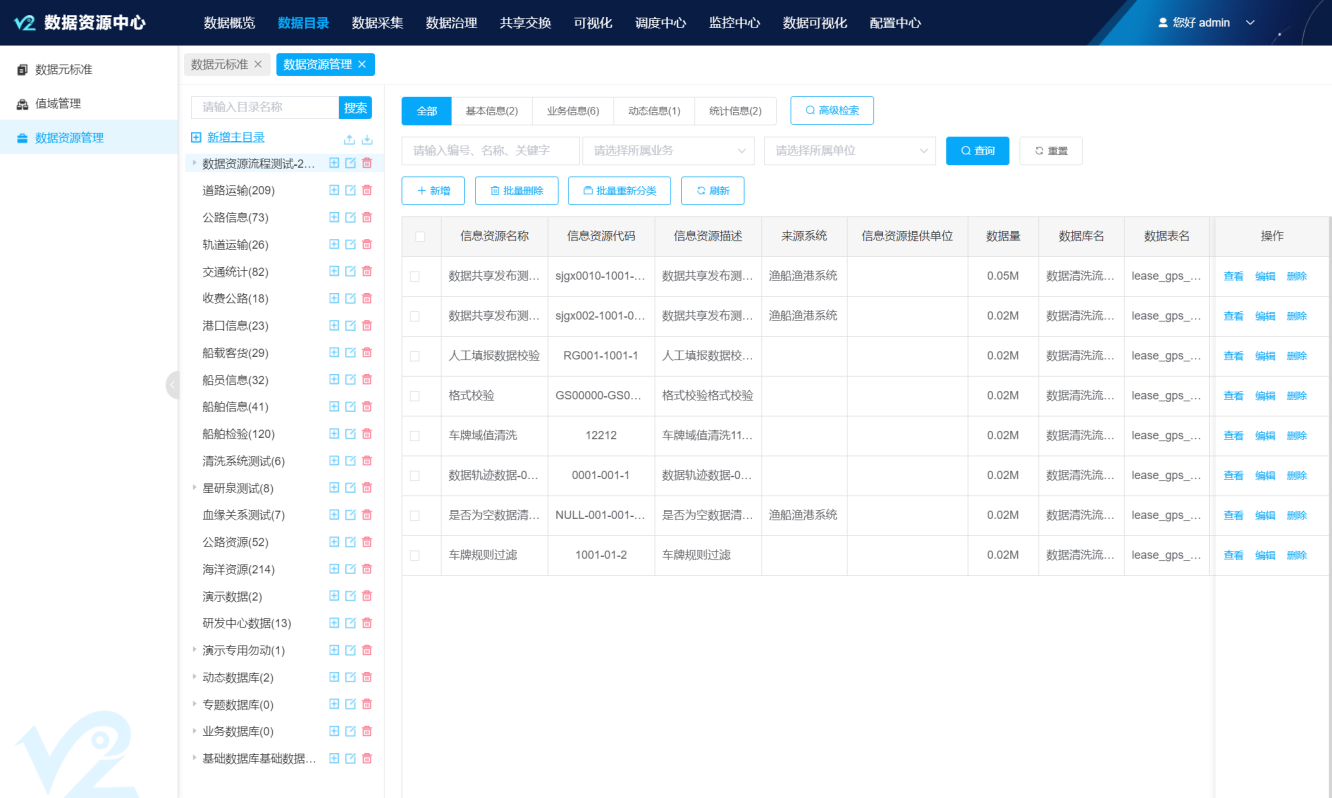Click edit icon next to 船舶检验(120)
Screen dimensions: 1332x798
[x=350, y=434]
